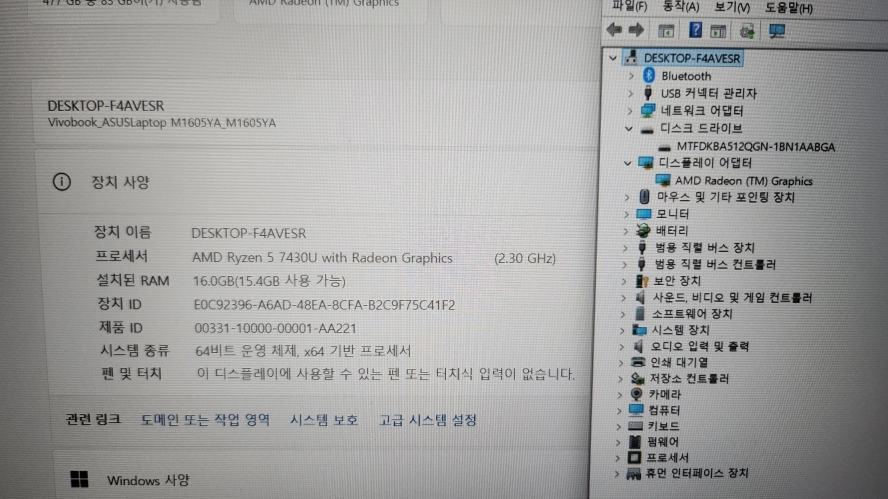
Task: Expand the USB 커넥터 관리자 category
Action: 630,93
